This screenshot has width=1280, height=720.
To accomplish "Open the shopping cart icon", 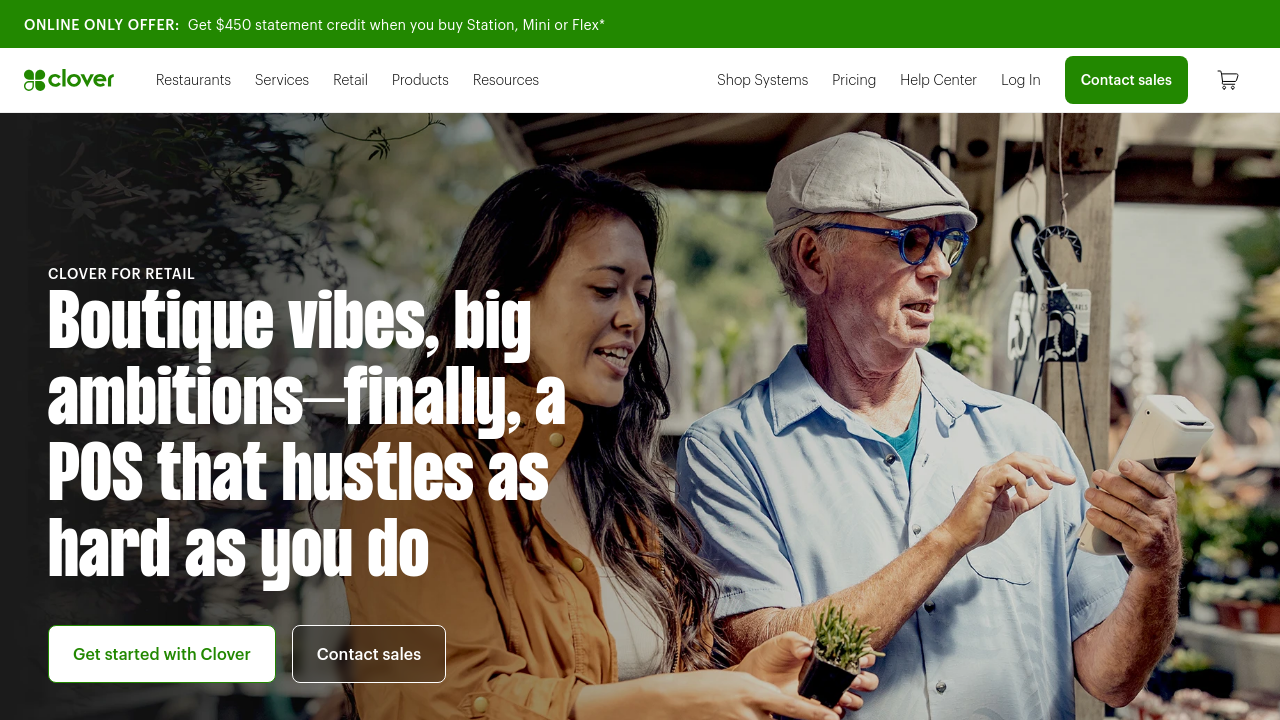I will tap(1228, 80).
